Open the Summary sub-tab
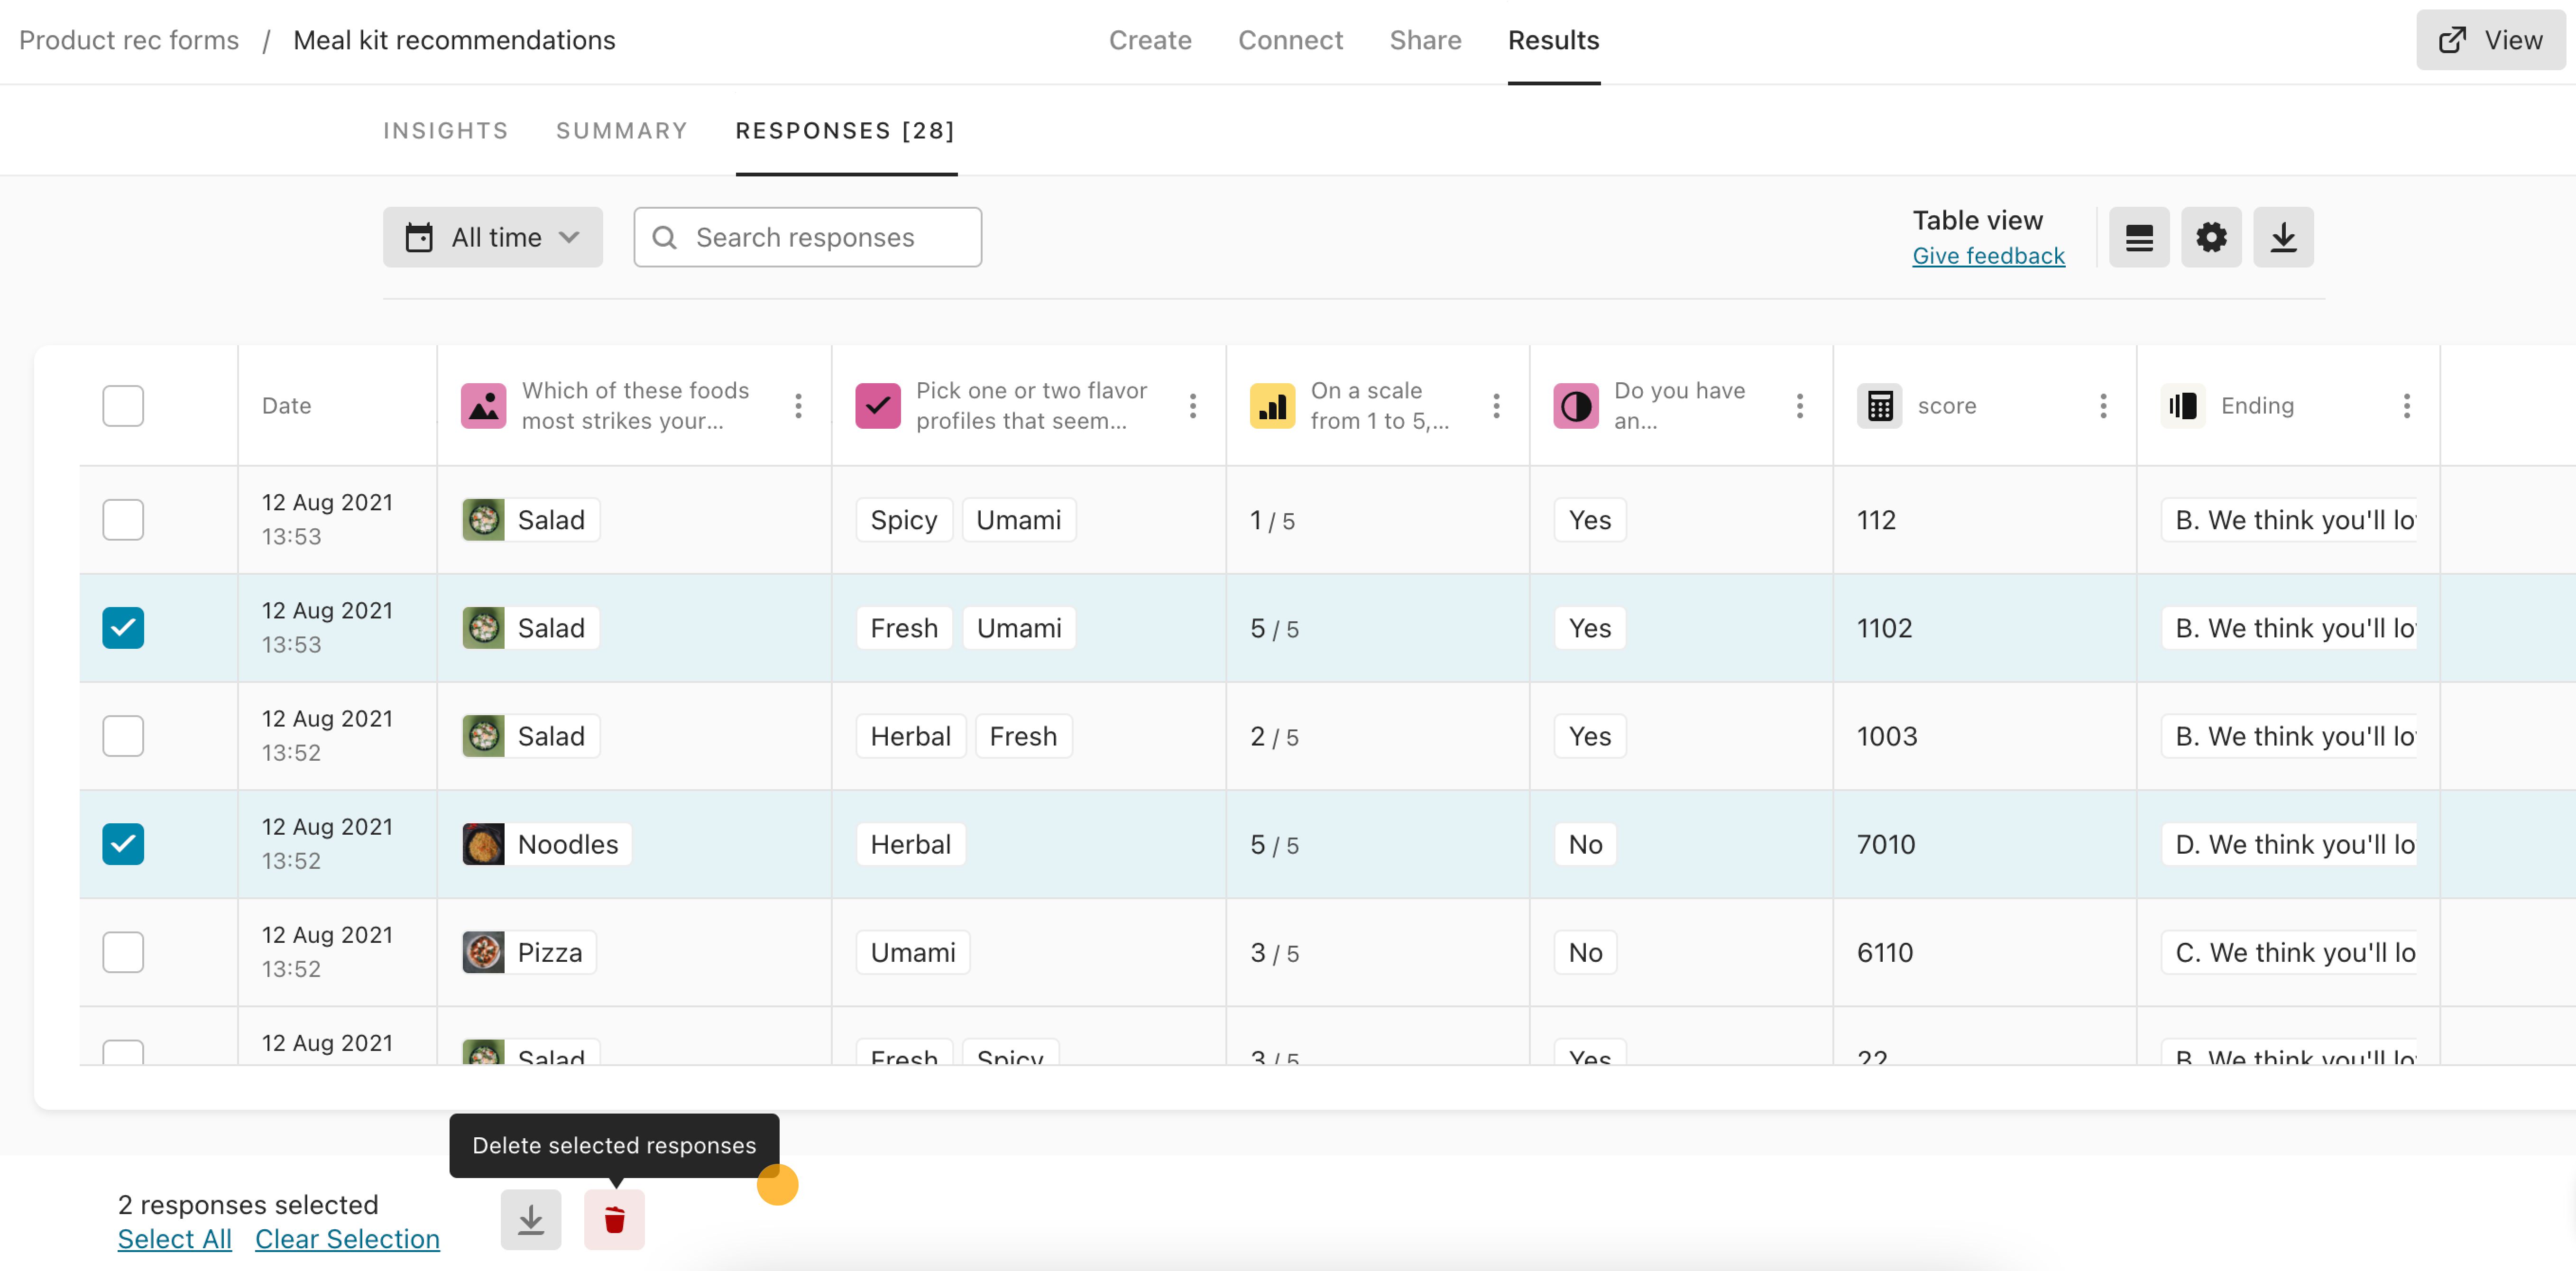2576x1271 pixels. point(621,130)
